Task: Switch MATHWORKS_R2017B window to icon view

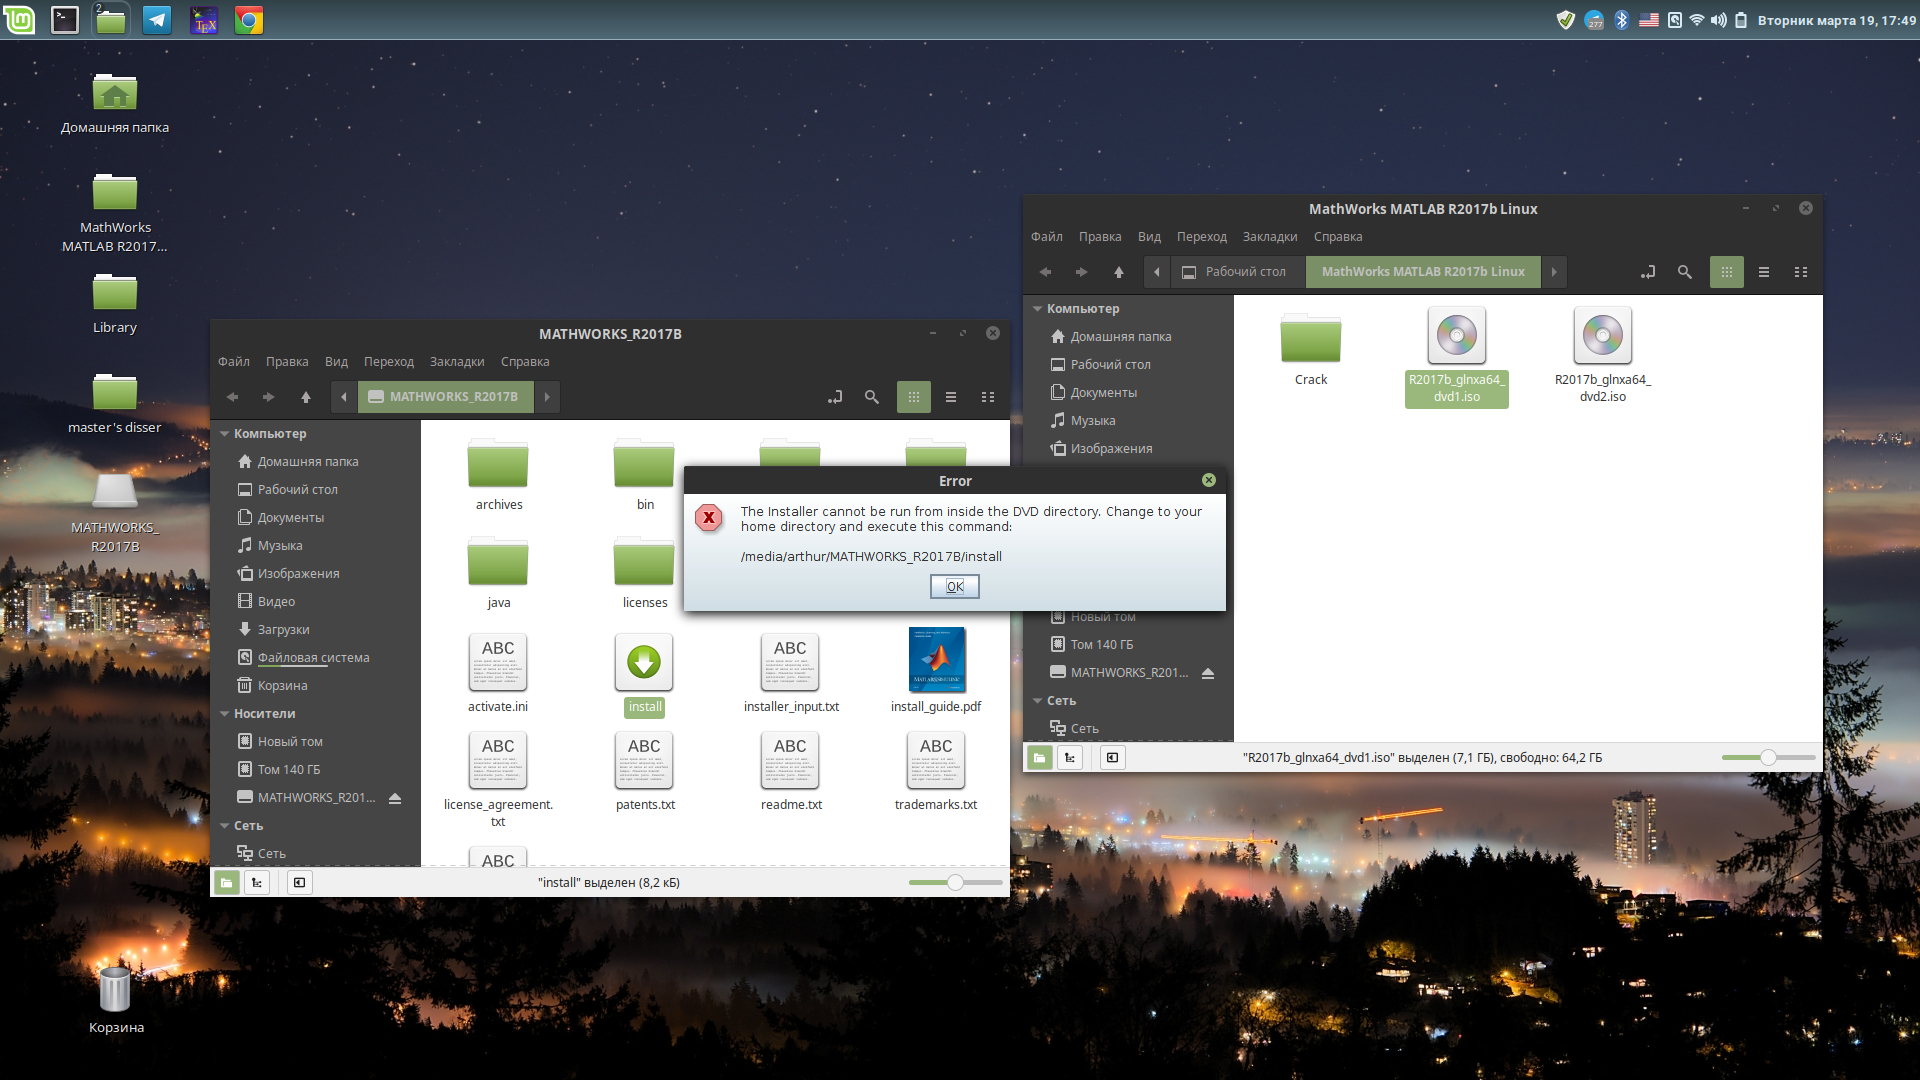Action: 914,397
